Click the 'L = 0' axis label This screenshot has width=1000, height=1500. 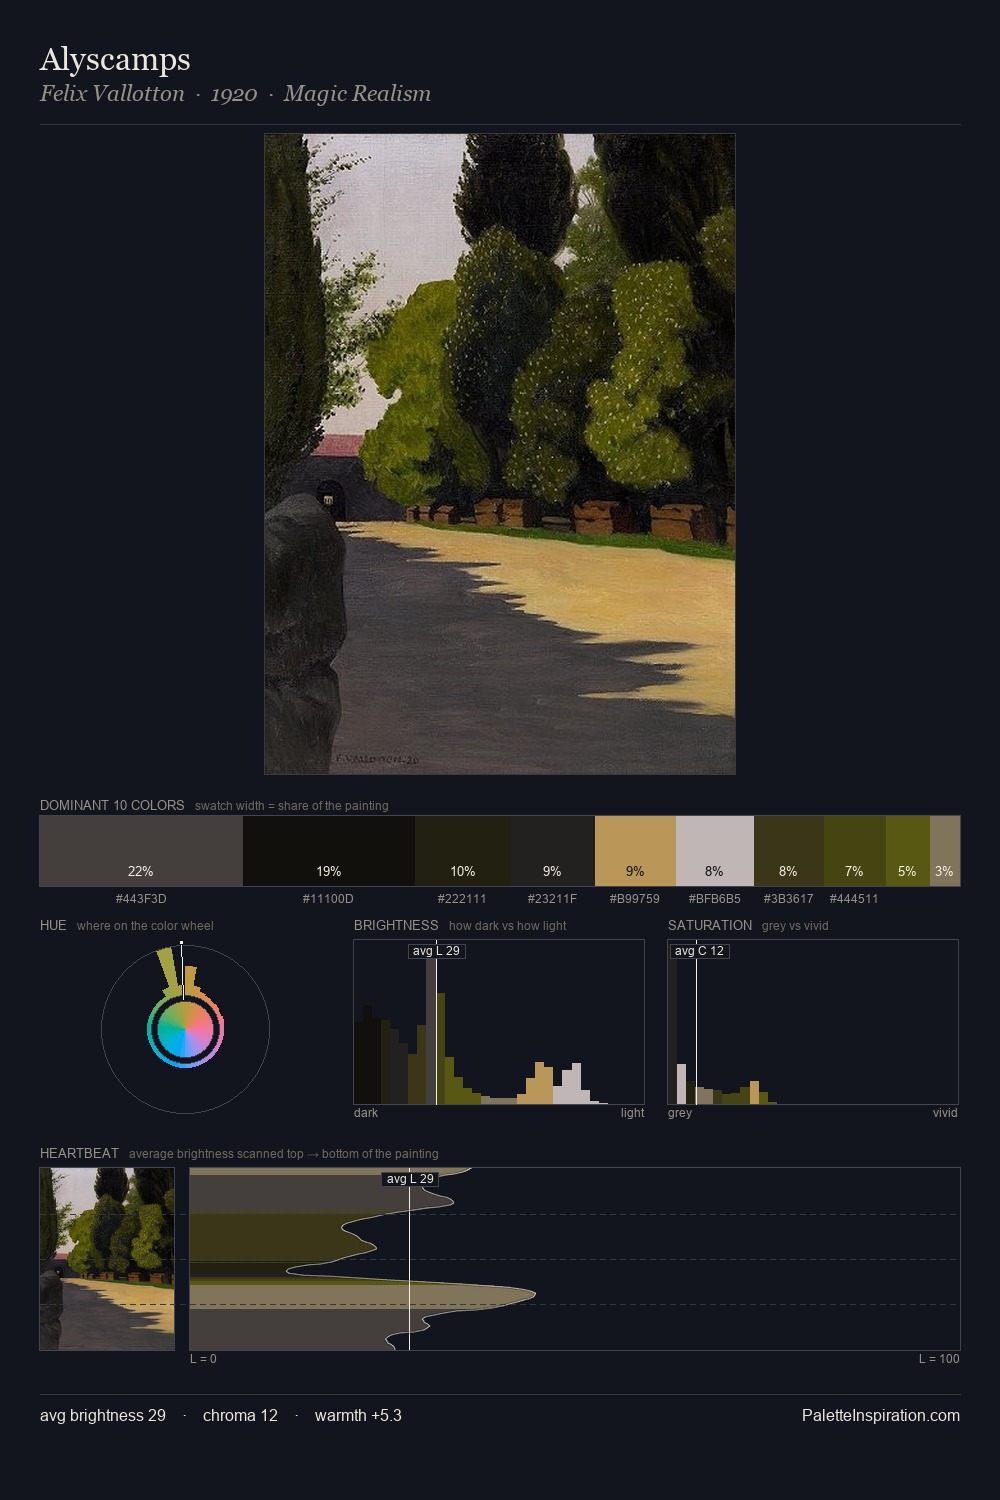click(x=203, y=1359)
